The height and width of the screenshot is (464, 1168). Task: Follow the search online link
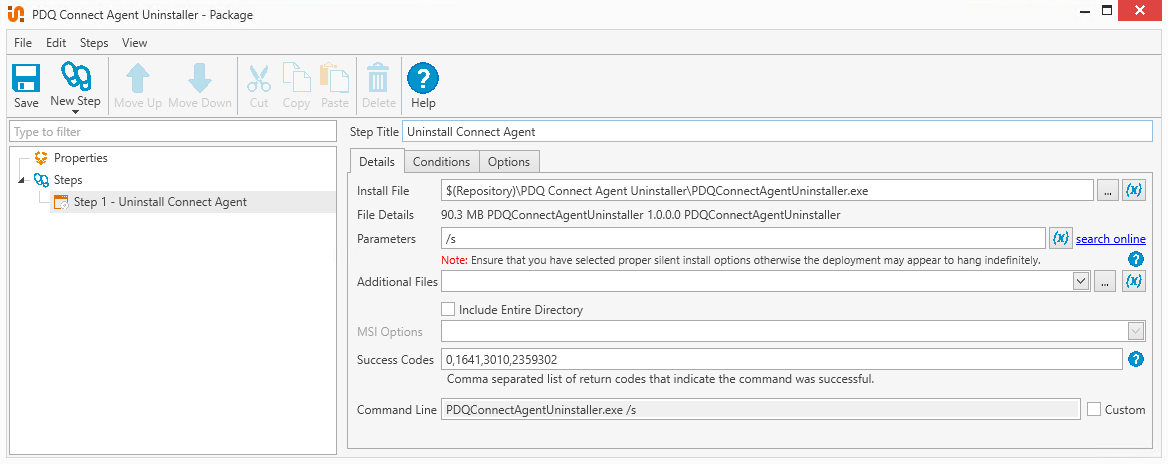(x=1111, y=239)
